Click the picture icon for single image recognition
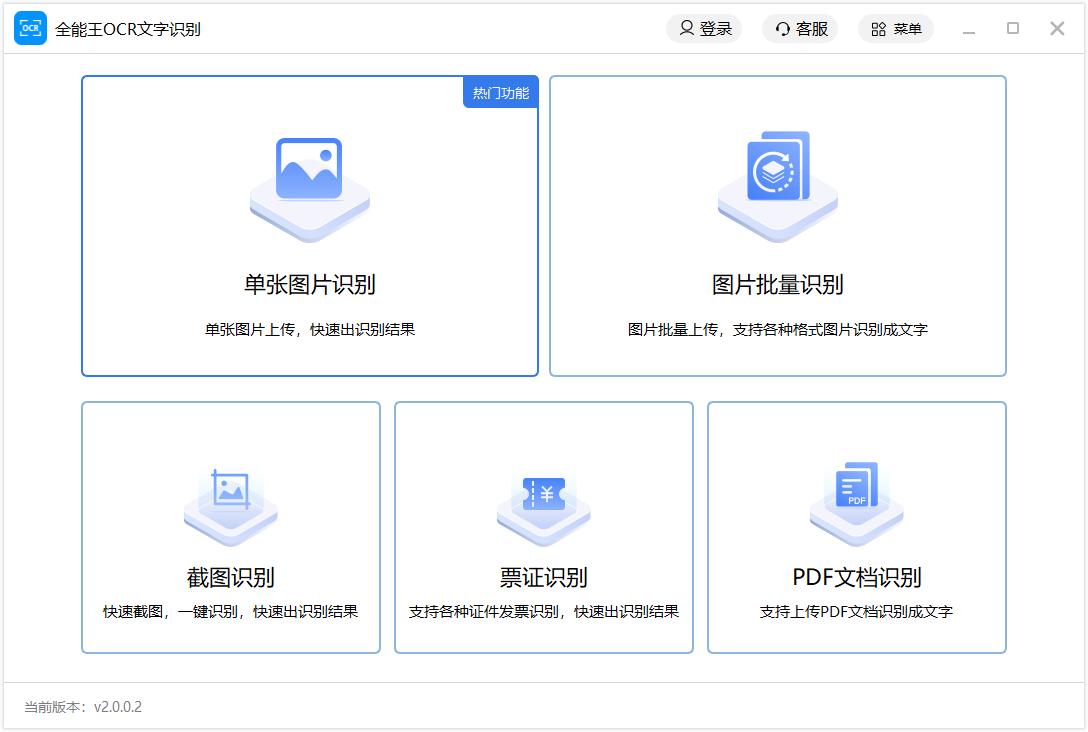The width and height of the screenshot is (1088, 732). 309,169
